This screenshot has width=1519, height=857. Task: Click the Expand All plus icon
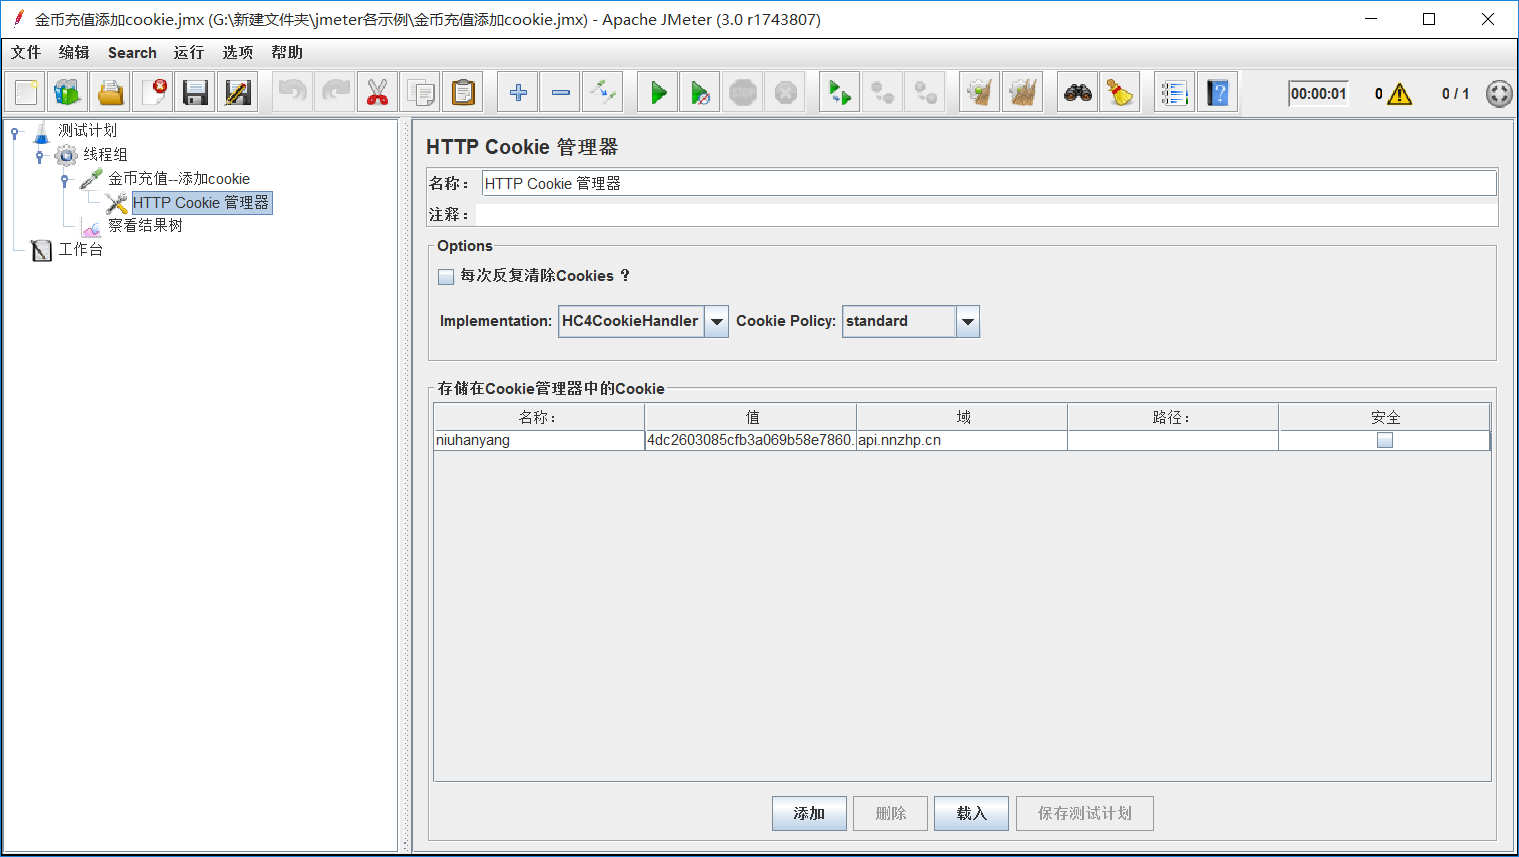pos(518,93)
